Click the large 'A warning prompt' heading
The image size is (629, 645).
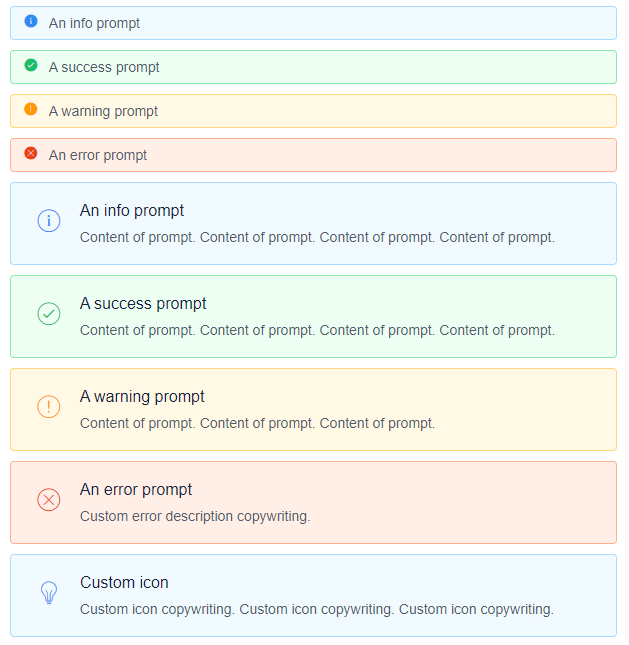point(142,397)
